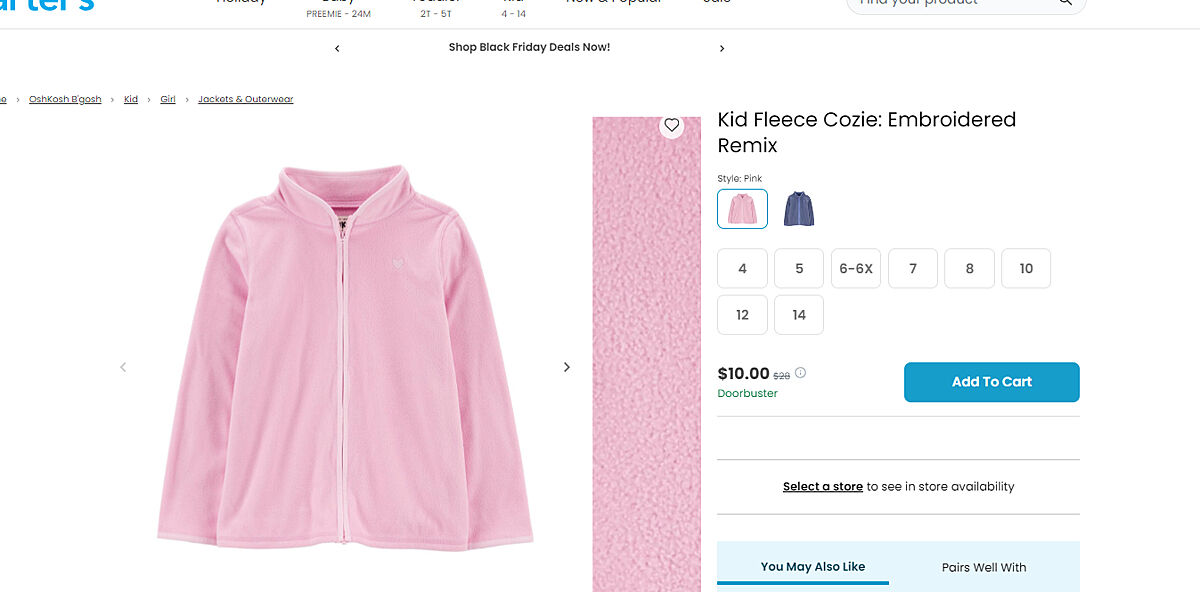Go to OshKosh B'gosh breadcrumb
This screenshot has height=592, width=1200.
coord(65,99)
